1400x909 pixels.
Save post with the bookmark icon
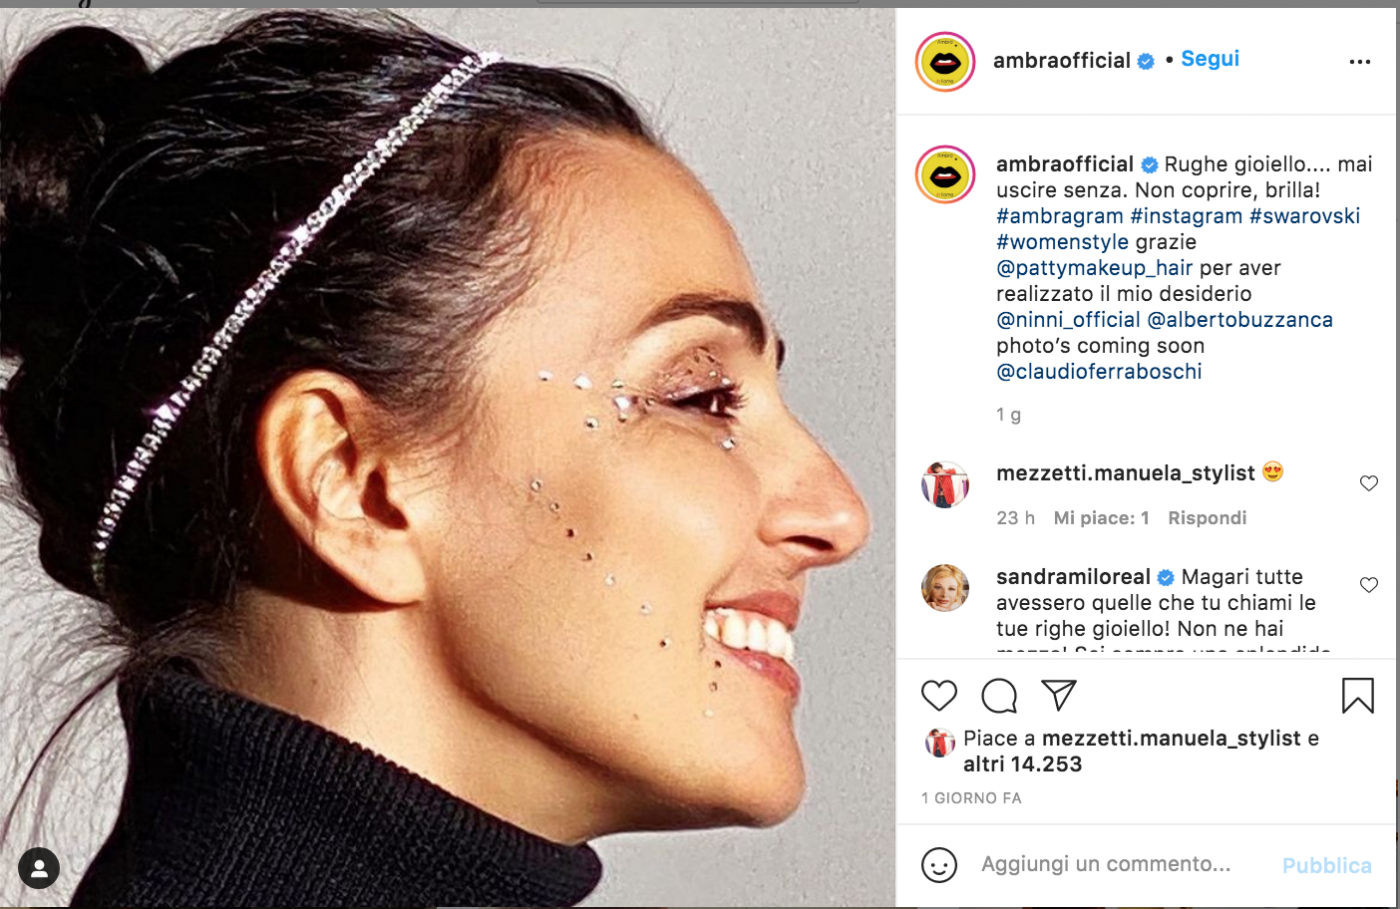1358,695
